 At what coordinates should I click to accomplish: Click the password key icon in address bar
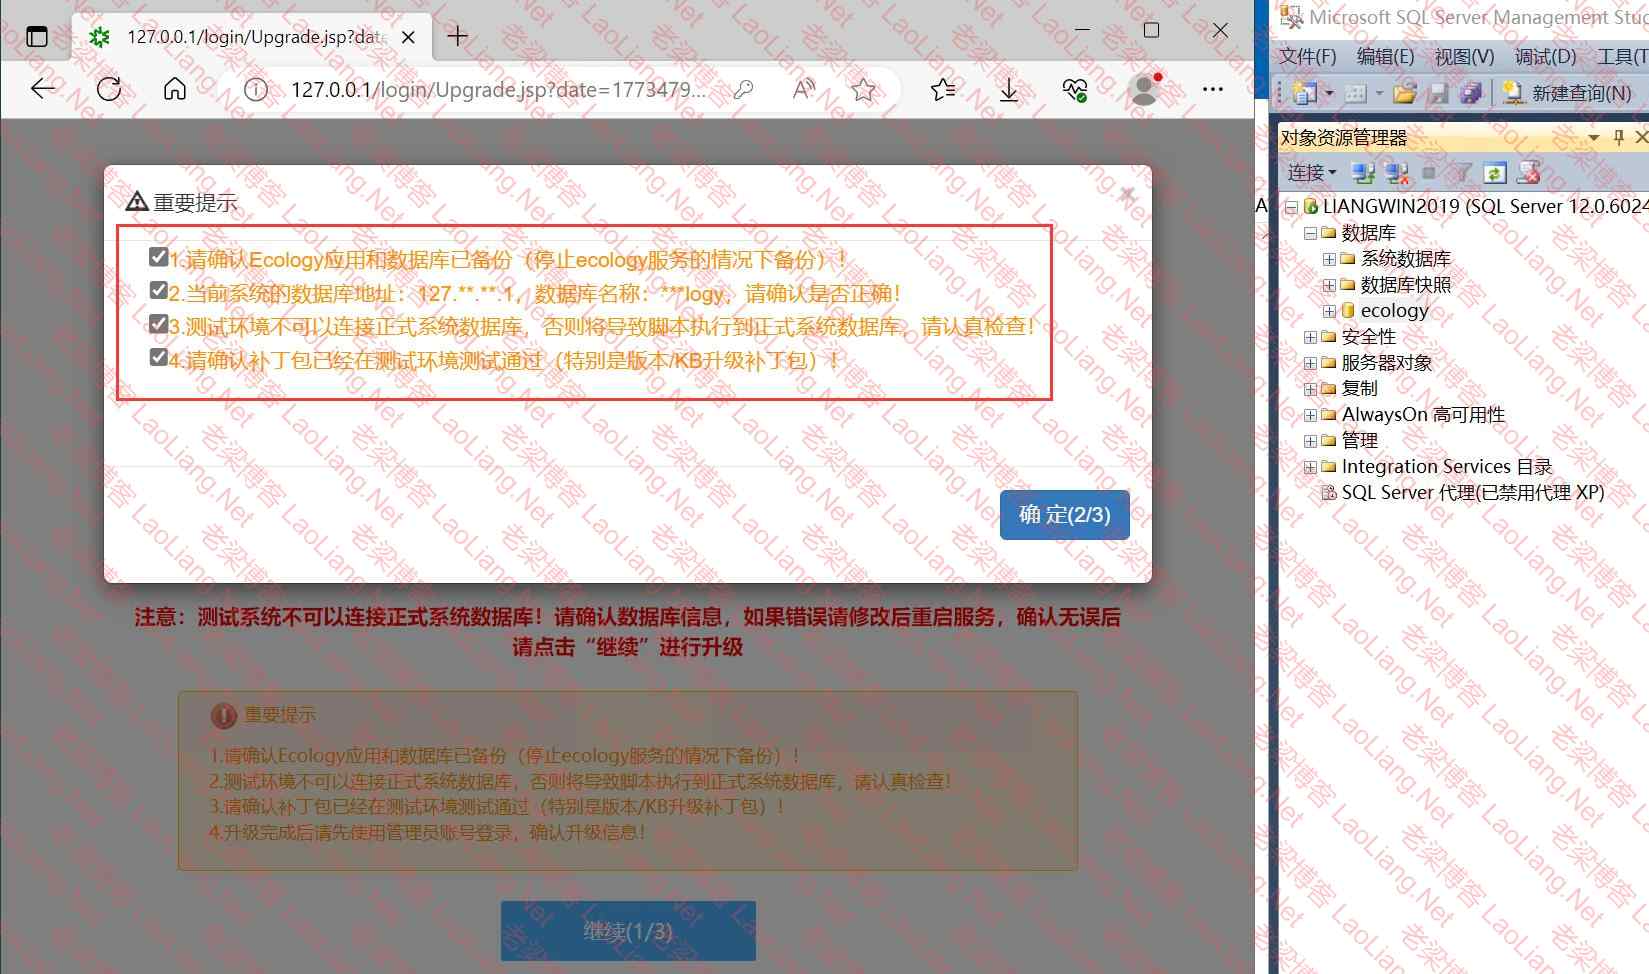[743, 91]
